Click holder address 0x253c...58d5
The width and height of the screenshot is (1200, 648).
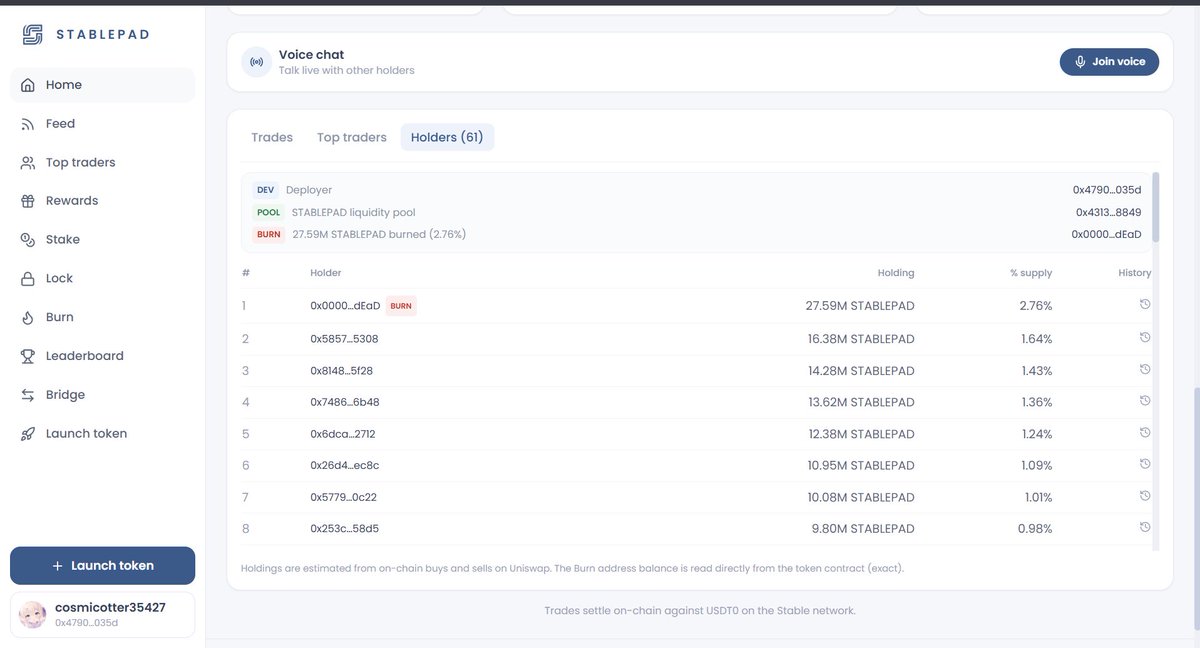pyautogui.click(x=344, y=529)
